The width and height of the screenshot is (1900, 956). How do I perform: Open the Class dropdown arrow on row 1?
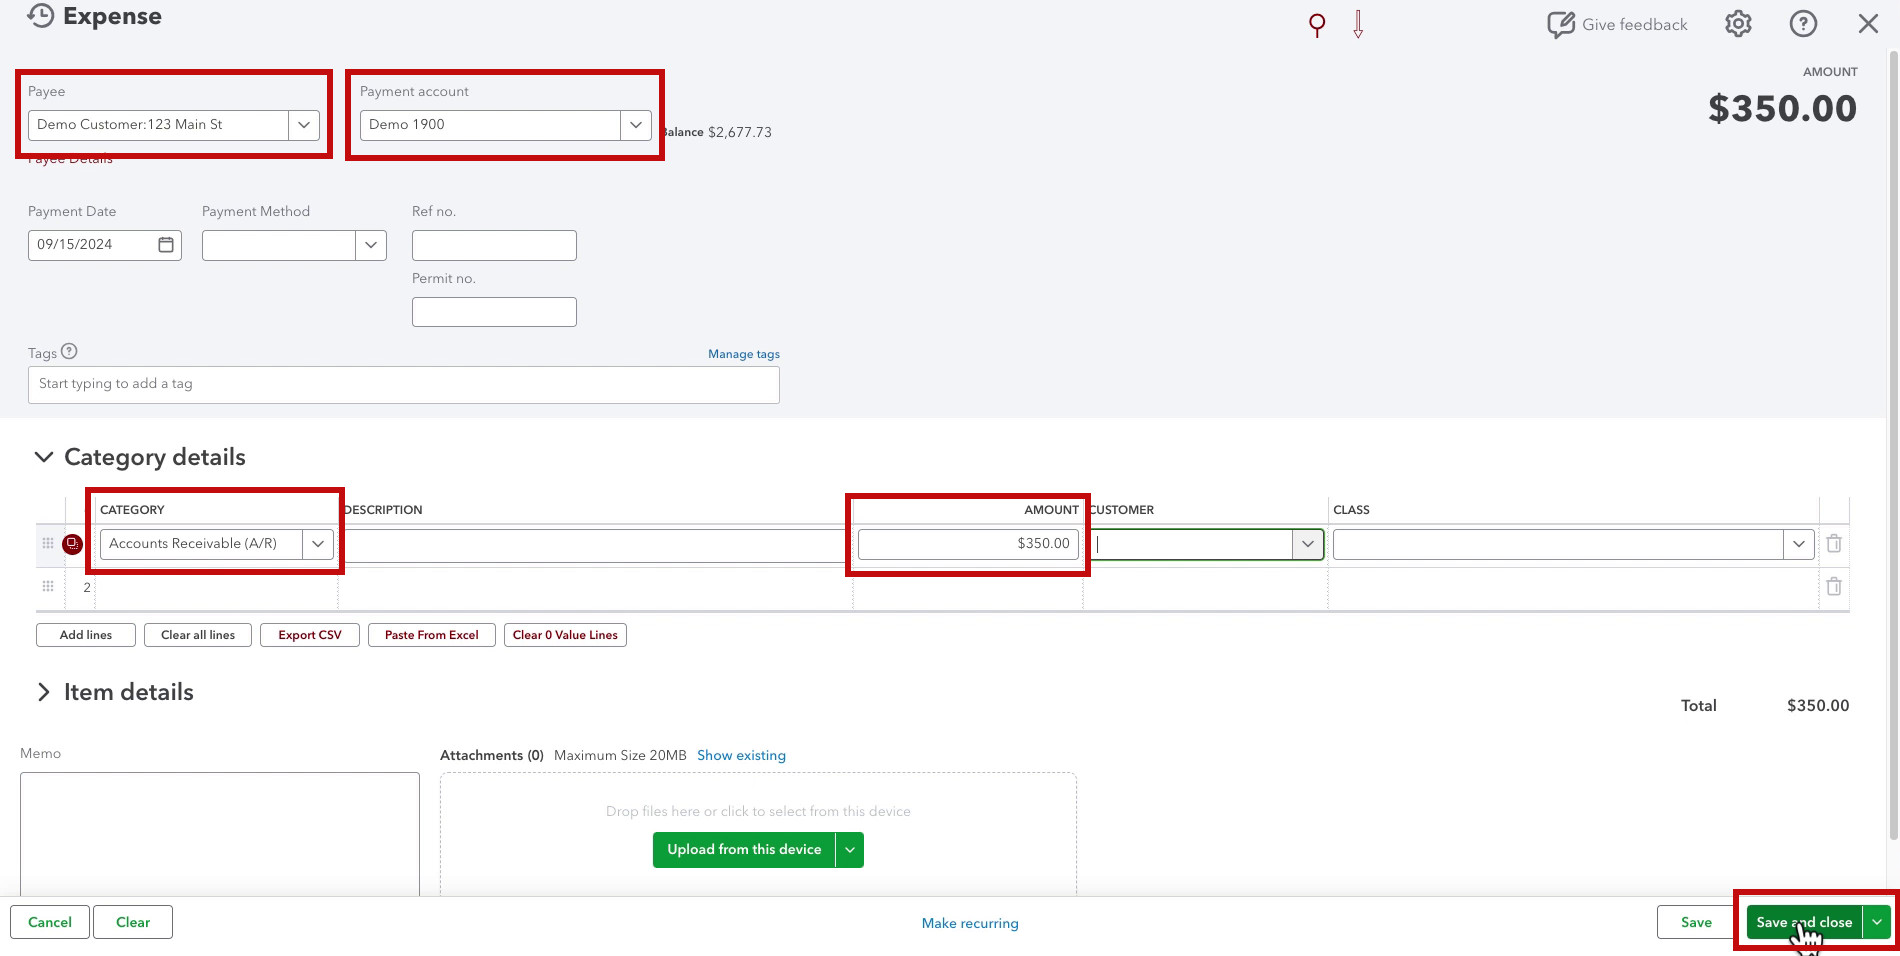(1799, 545)
